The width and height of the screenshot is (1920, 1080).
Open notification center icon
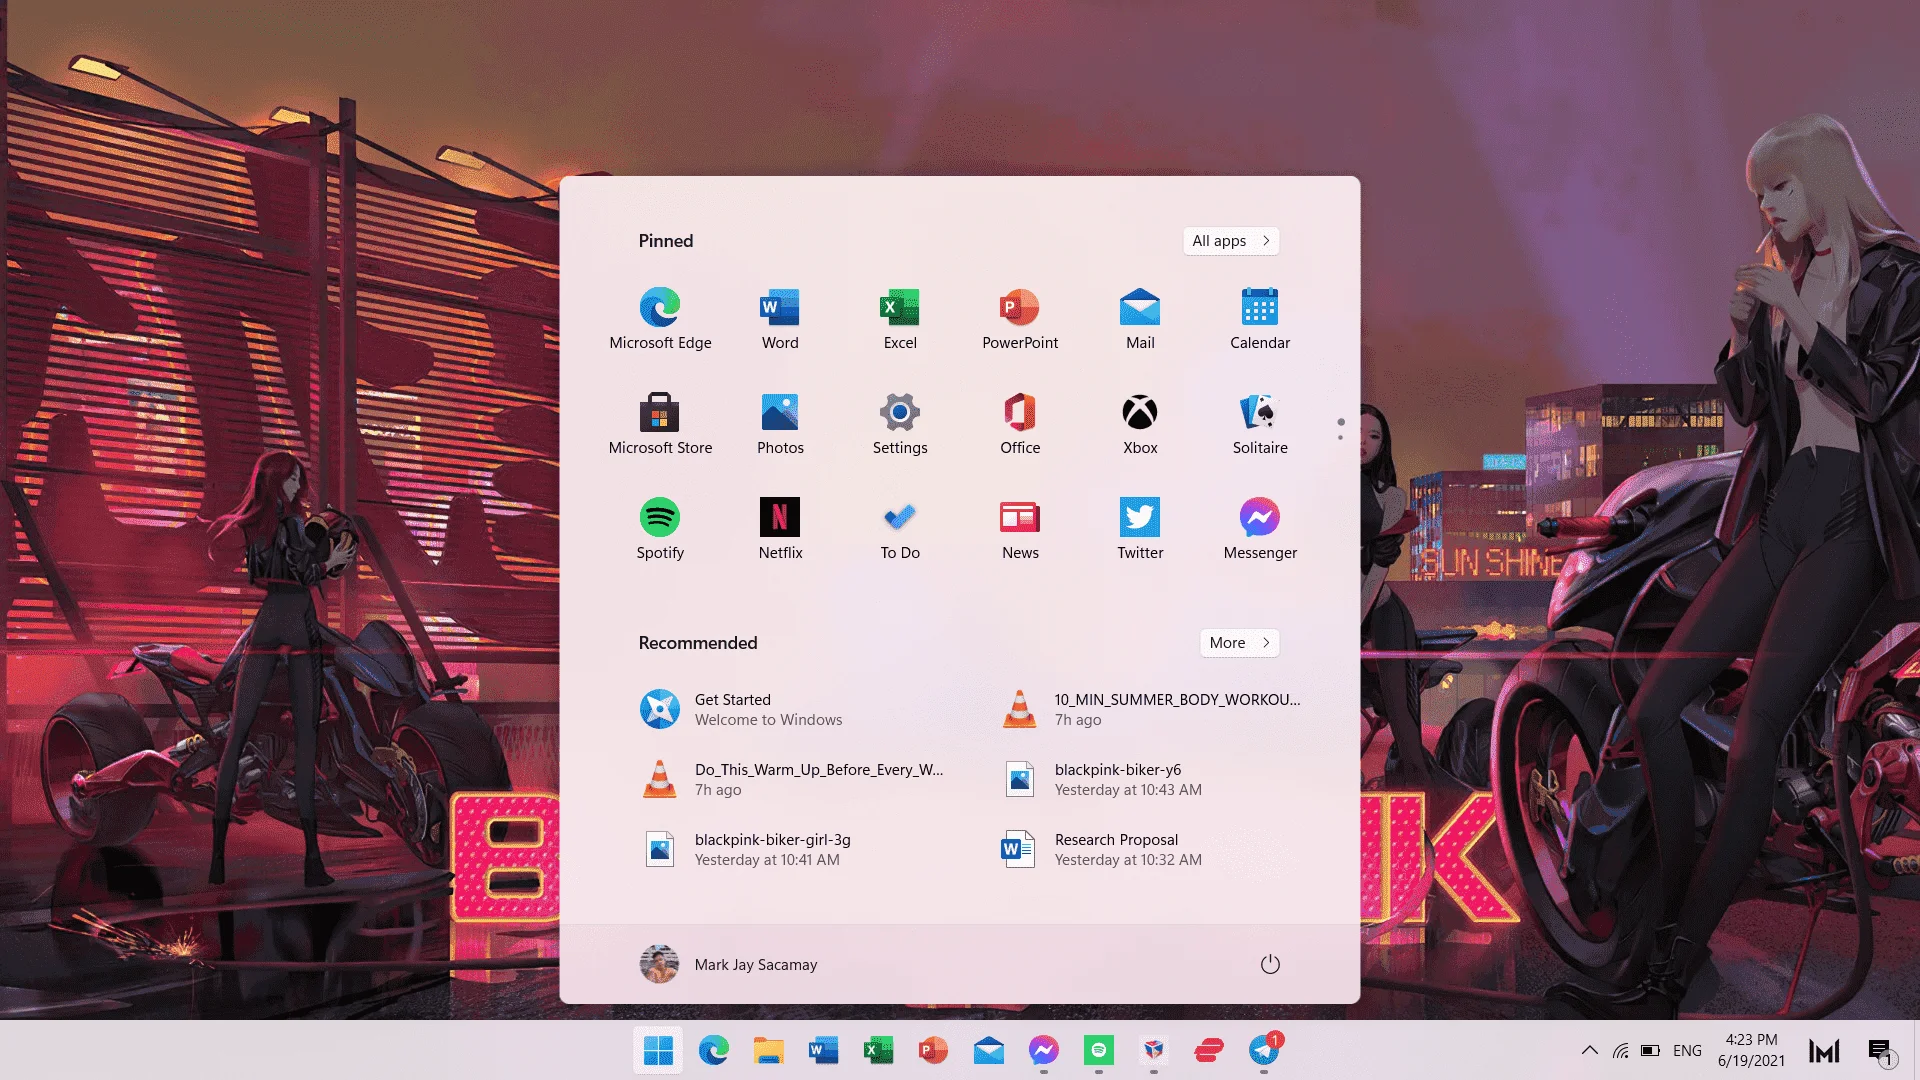point(1882,1051)
